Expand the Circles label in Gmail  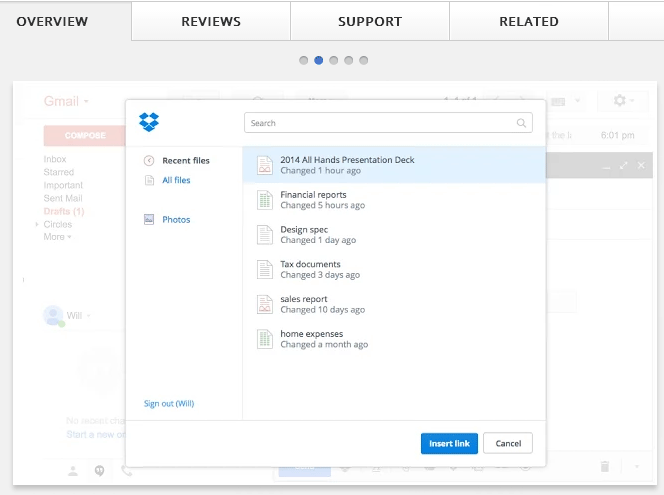coord(37,224)
